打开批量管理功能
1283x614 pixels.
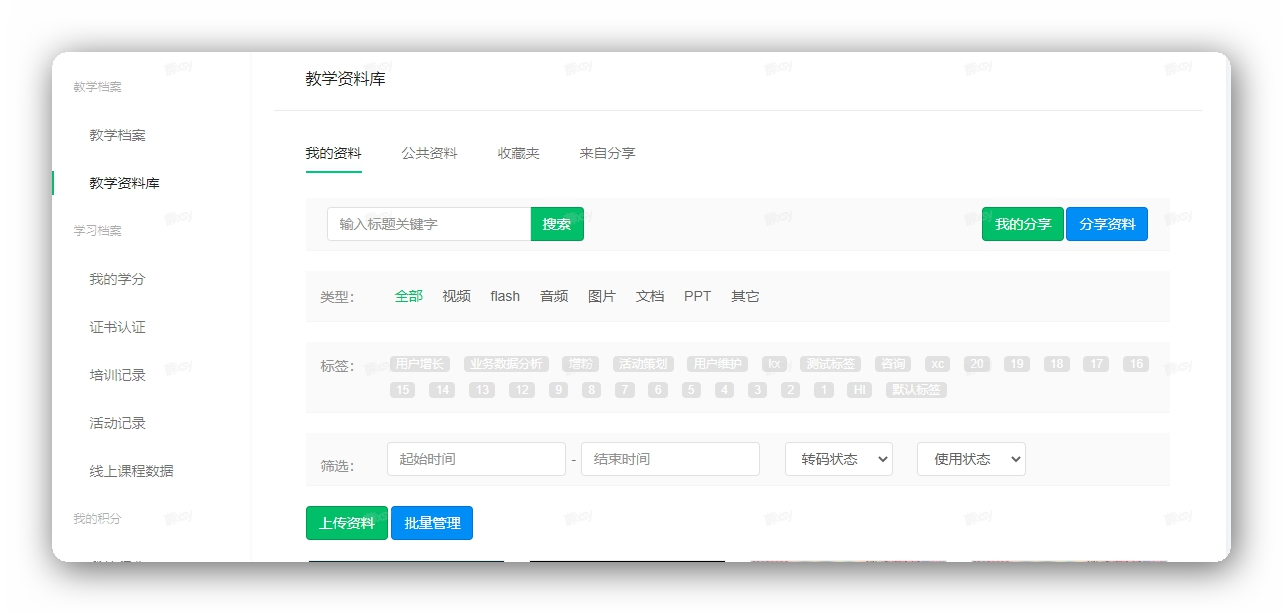tap(431, 522)
